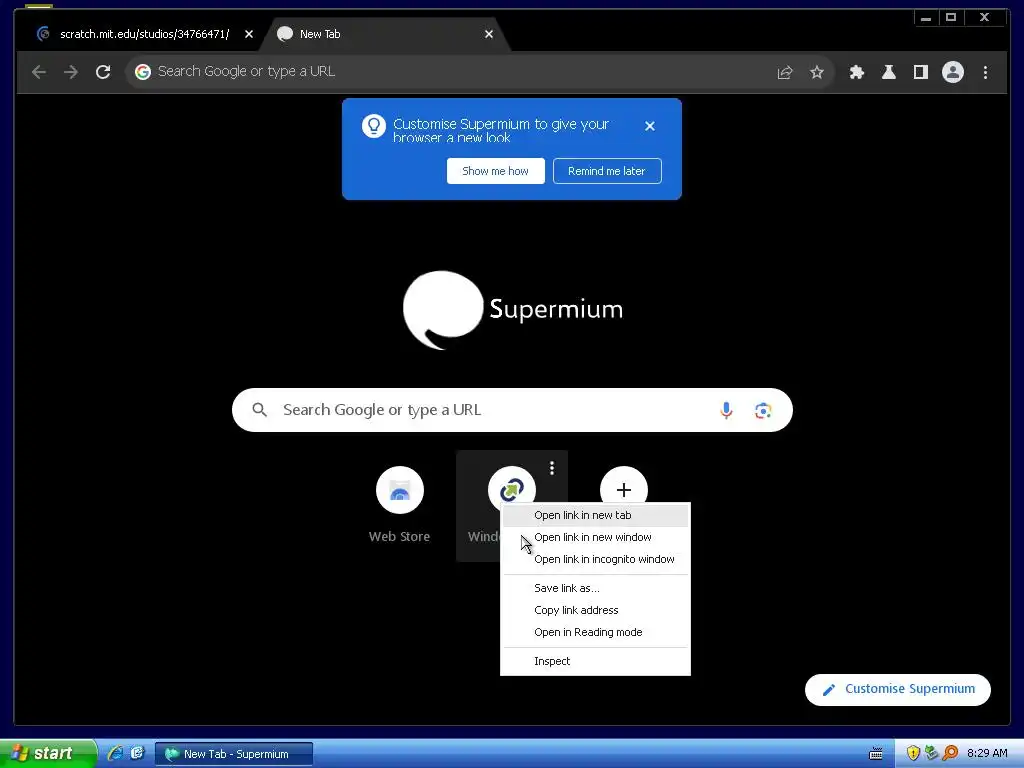Select Open link in incognito window

[595, 560]
